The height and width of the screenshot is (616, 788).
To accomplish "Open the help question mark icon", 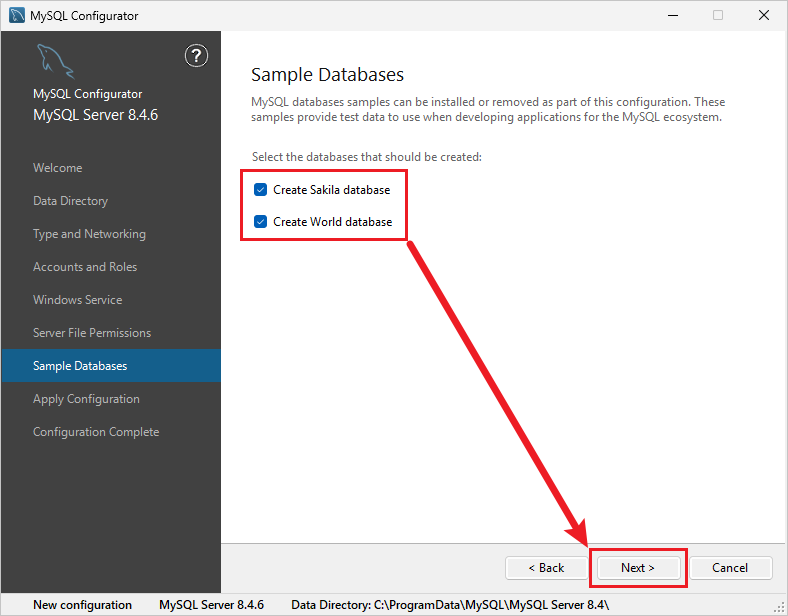I will point(196,56).
